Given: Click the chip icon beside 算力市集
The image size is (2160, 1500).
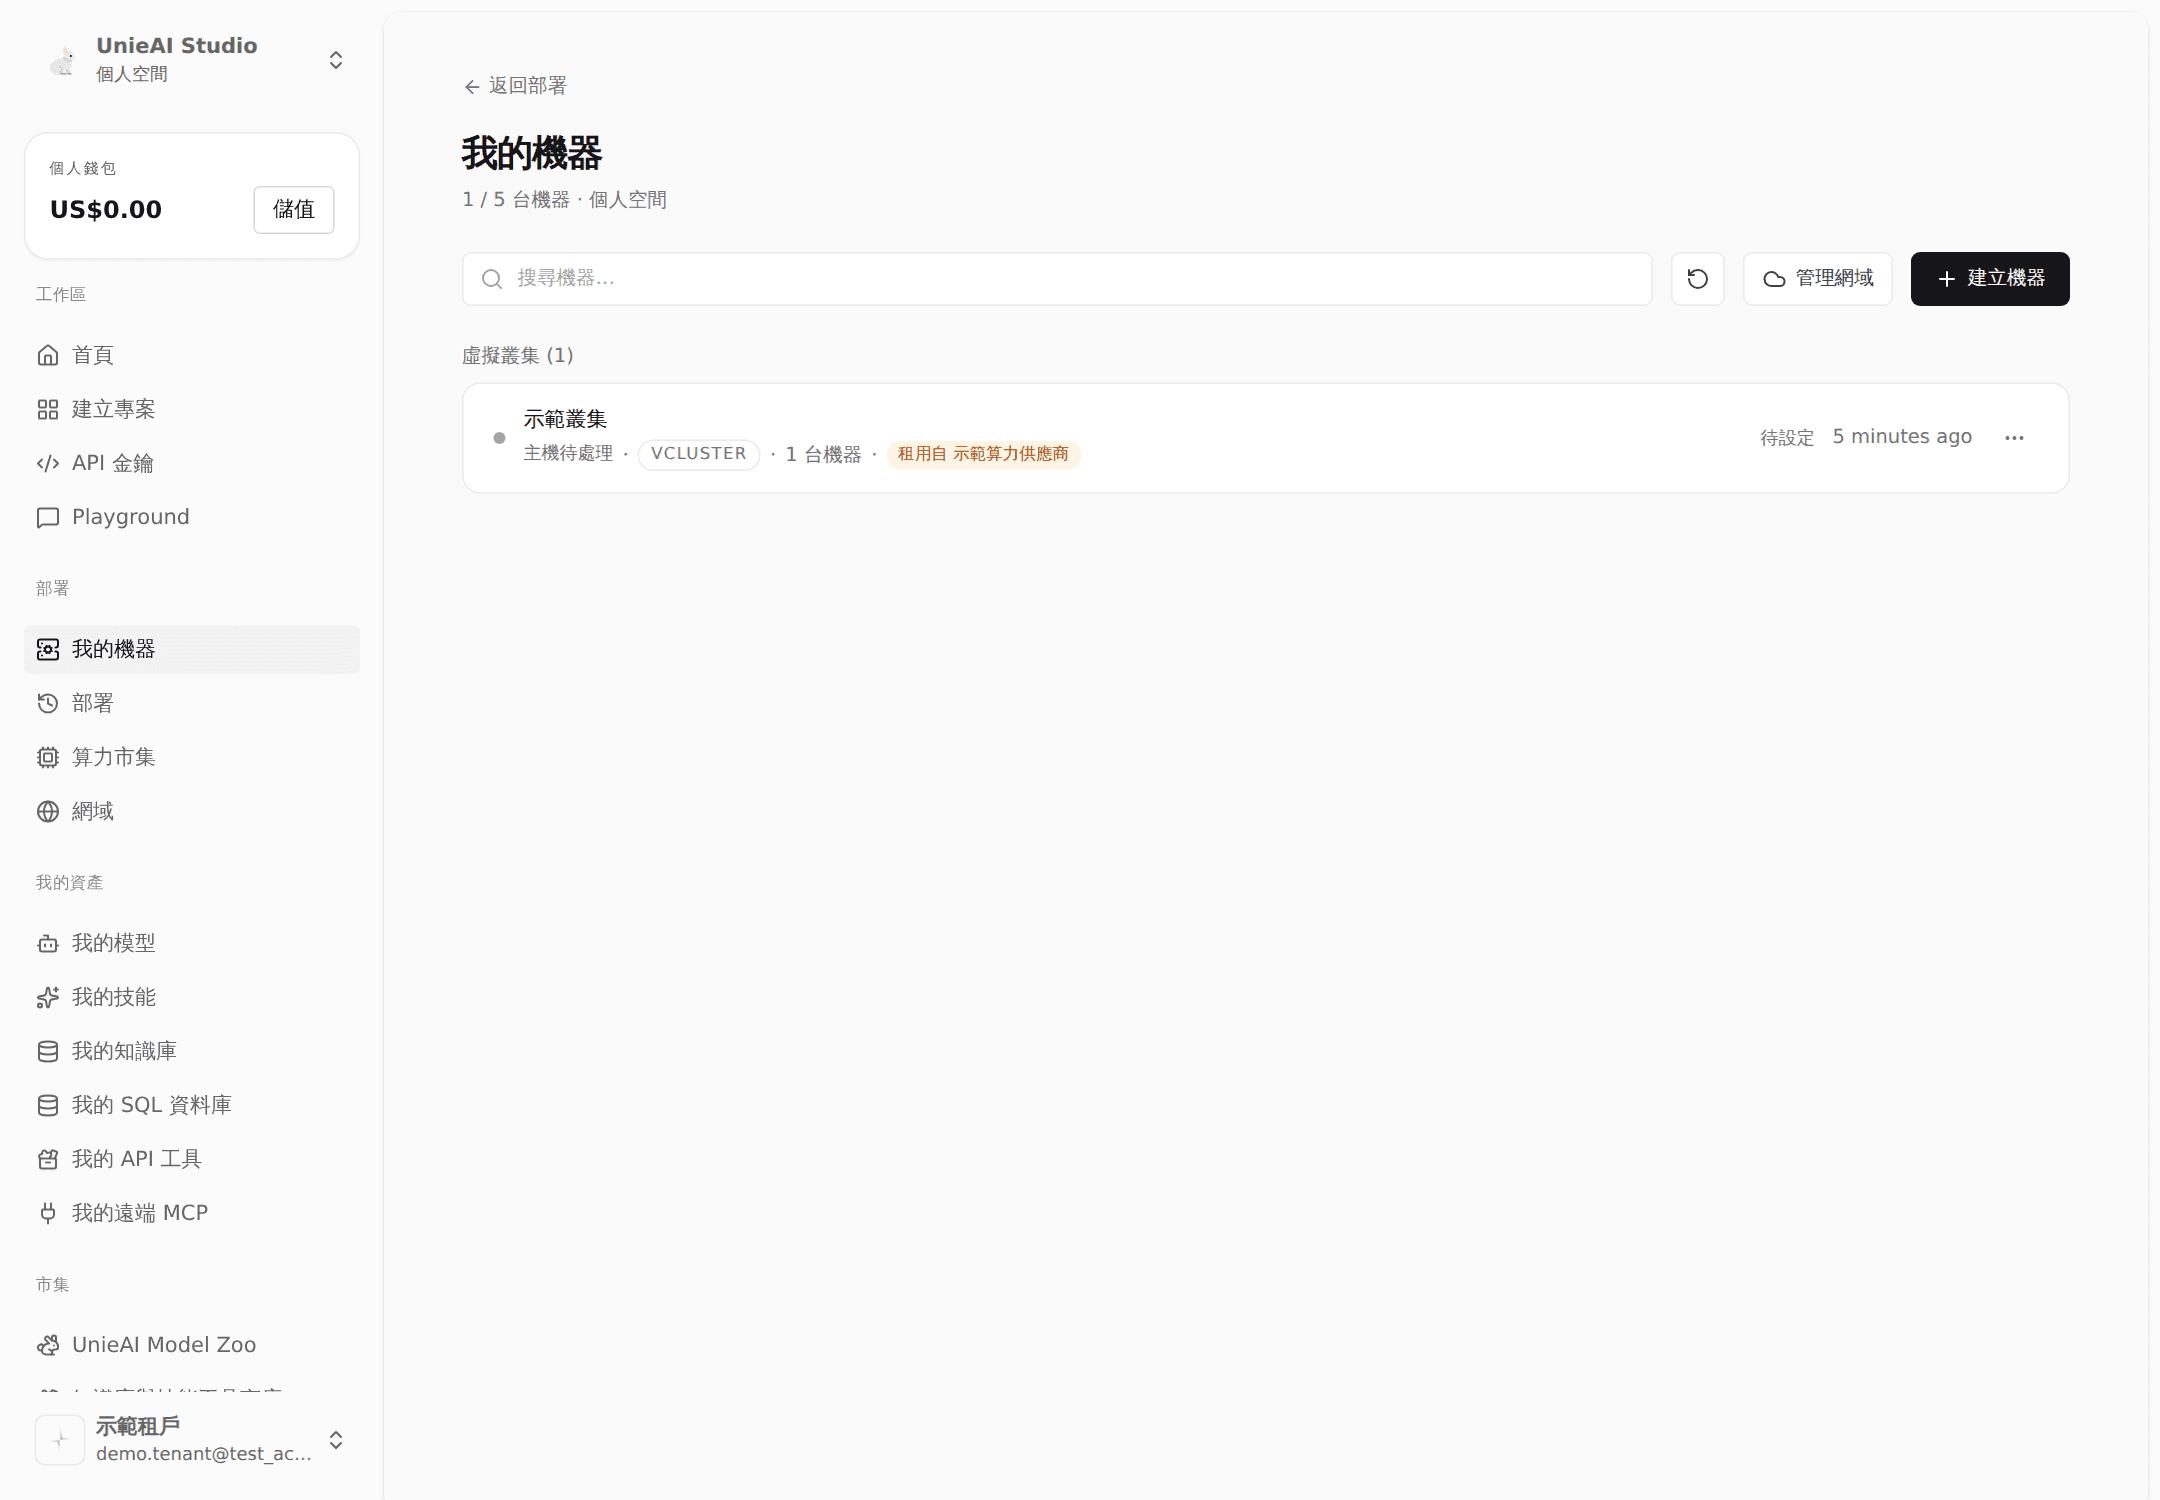Looking at the screenshot, I should point(48,757).
